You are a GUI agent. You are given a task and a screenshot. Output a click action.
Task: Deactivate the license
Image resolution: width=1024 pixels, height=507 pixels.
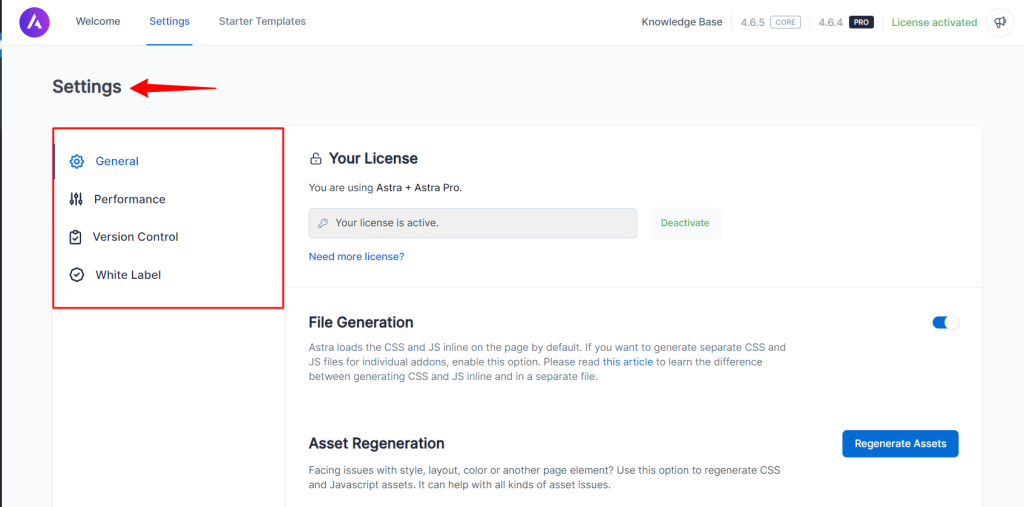click(x=685, y=223)
